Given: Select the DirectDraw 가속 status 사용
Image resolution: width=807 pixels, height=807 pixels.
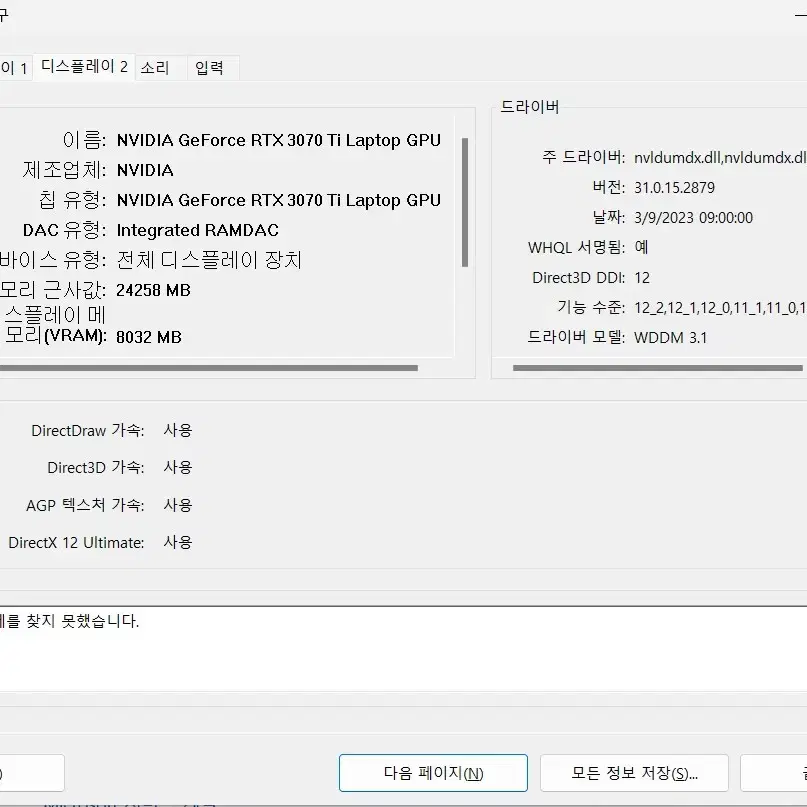Looking at the screenshot, I should point(178,430).
